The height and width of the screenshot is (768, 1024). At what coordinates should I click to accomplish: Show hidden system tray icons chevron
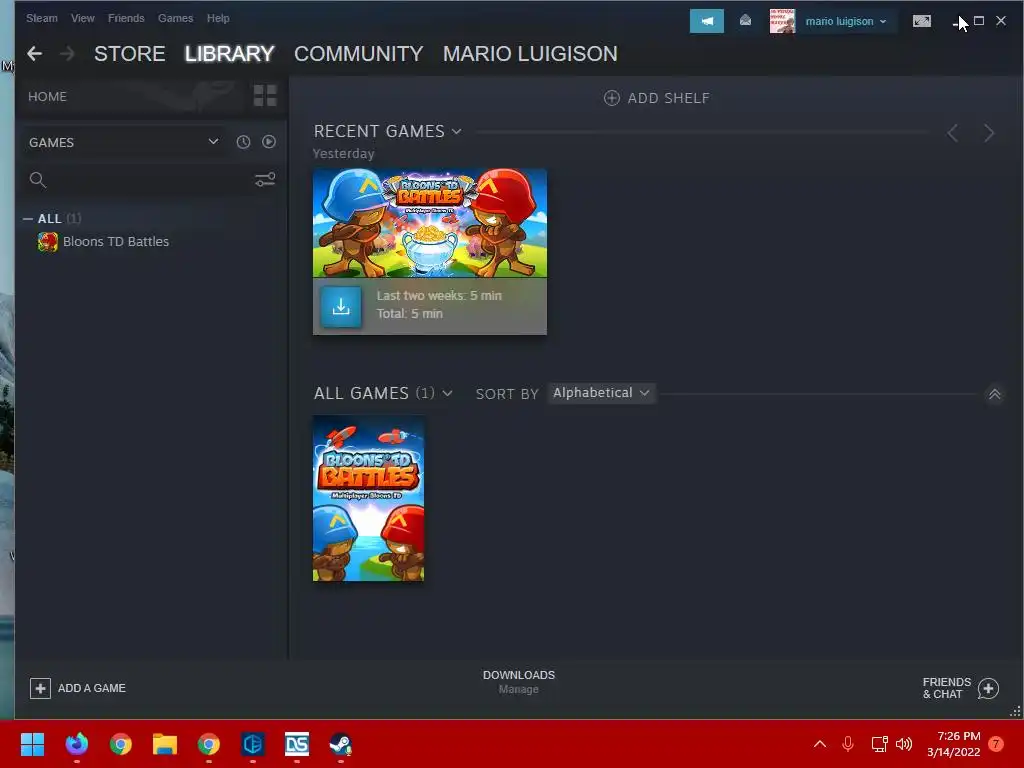point(820,744)
